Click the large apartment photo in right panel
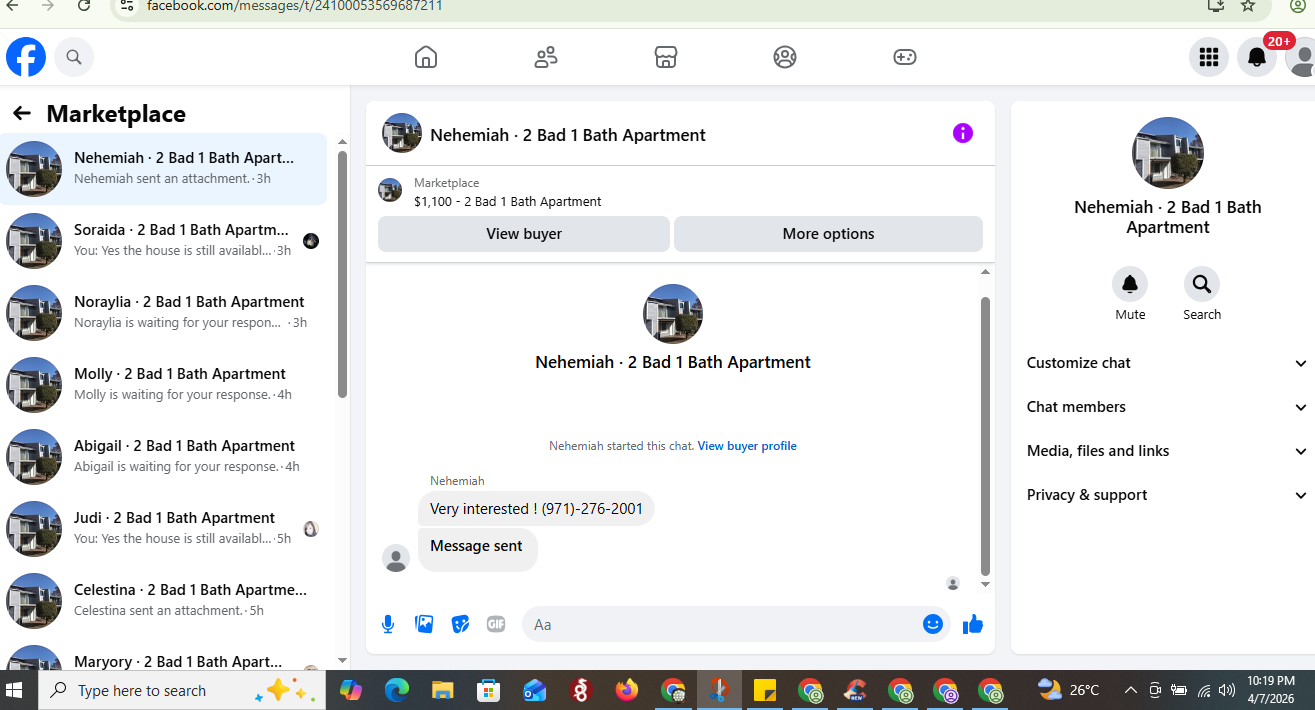 tap(1168, 153)
